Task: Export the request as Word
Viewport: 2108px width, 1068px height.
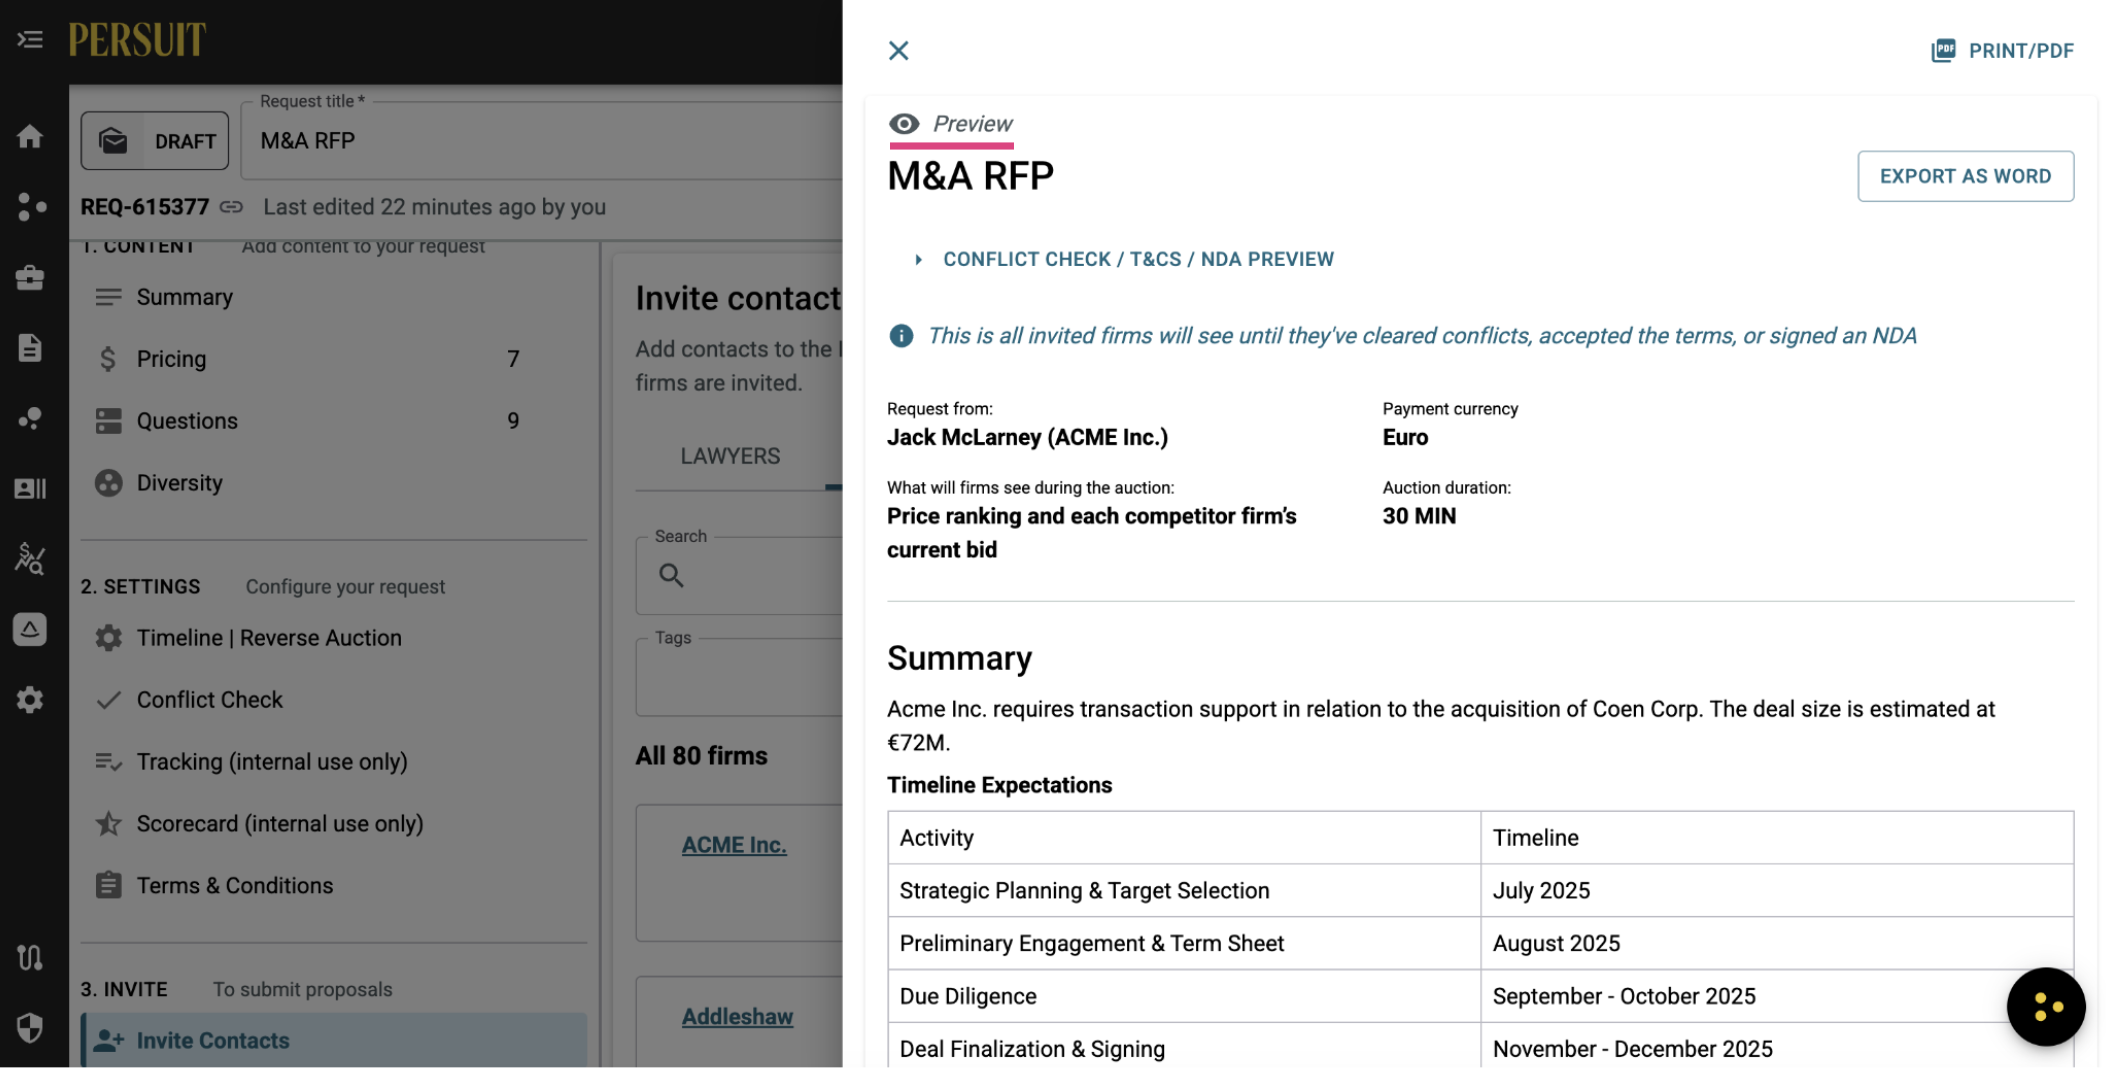Action: pyautogui.click(x=1965, y=176)
